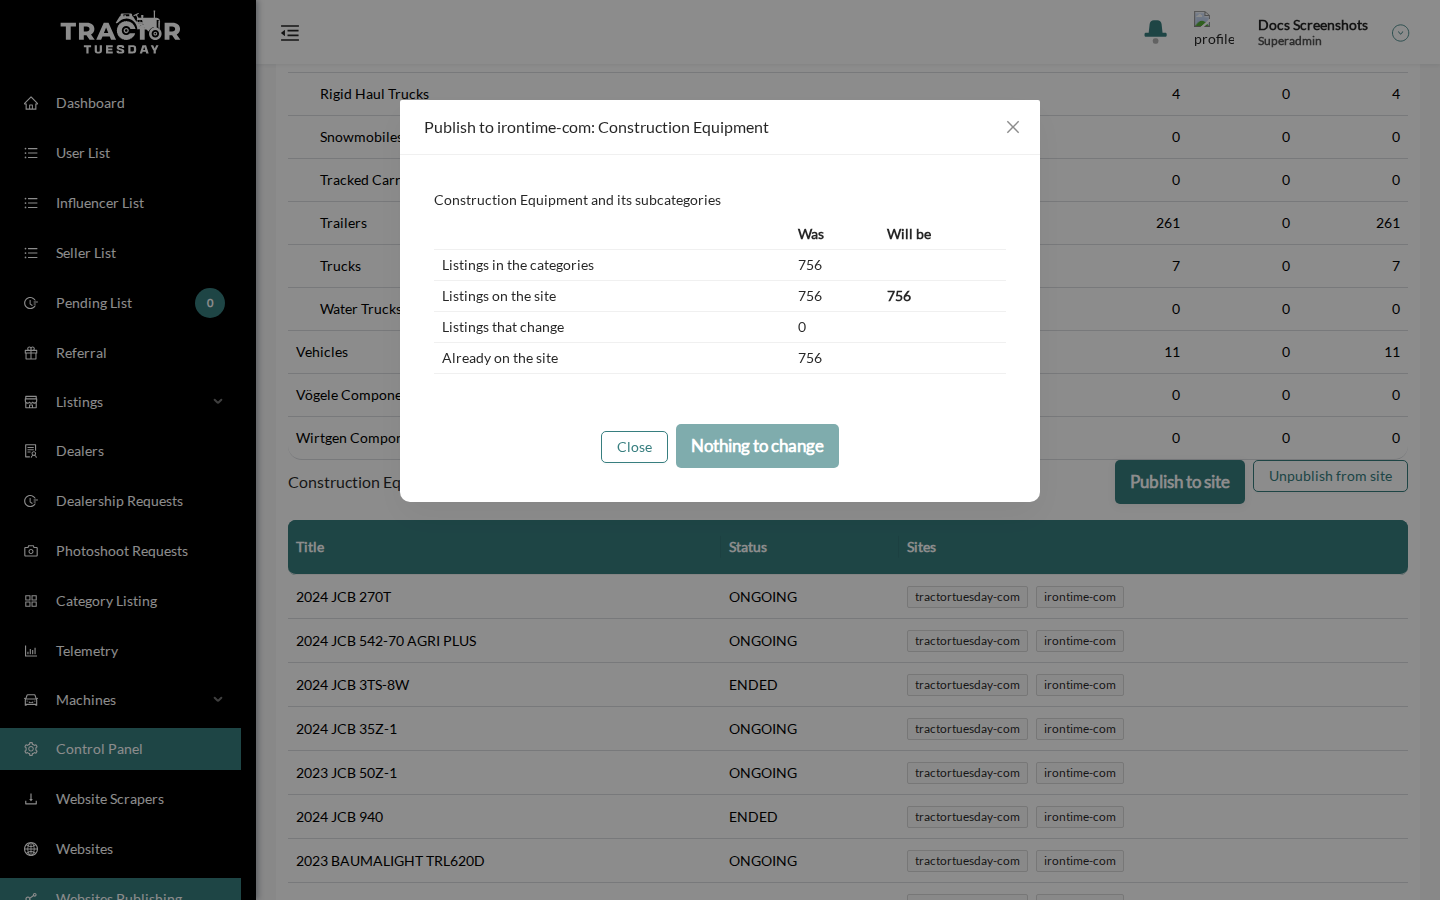Click the Dealers icon in sidebar
This screenshot has width=1440, height=900.
point(31,451)
